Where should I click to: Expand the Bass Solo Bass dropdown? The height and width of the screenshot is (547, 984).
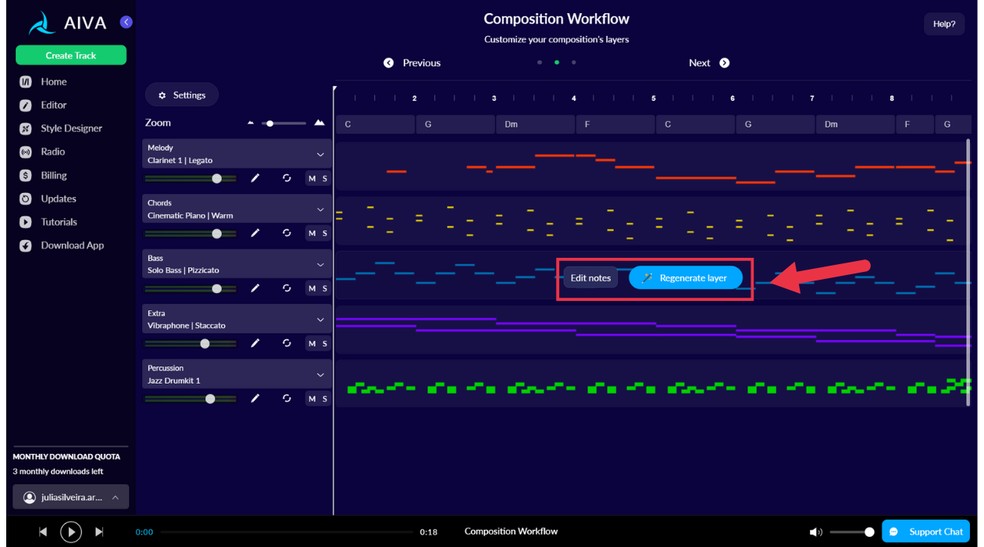coord(320,265)
